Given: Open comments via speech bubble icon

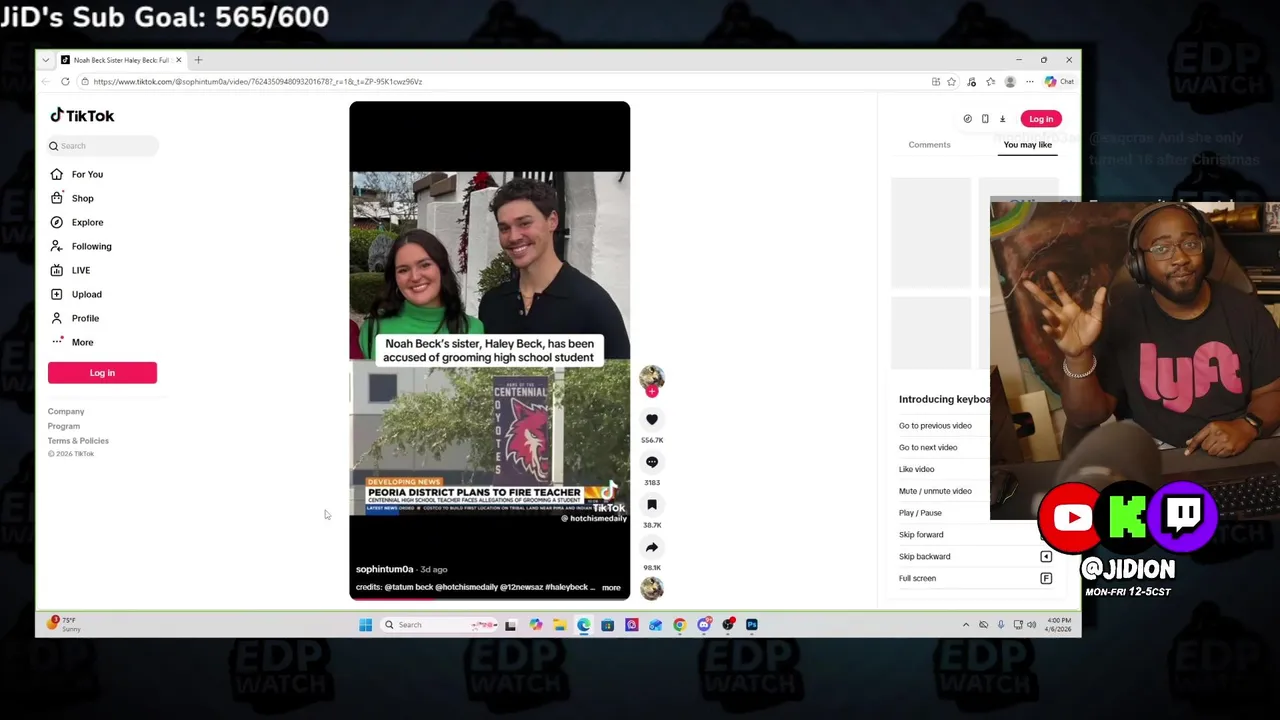Looking at the screenshot, I should (x=652, y=462).
